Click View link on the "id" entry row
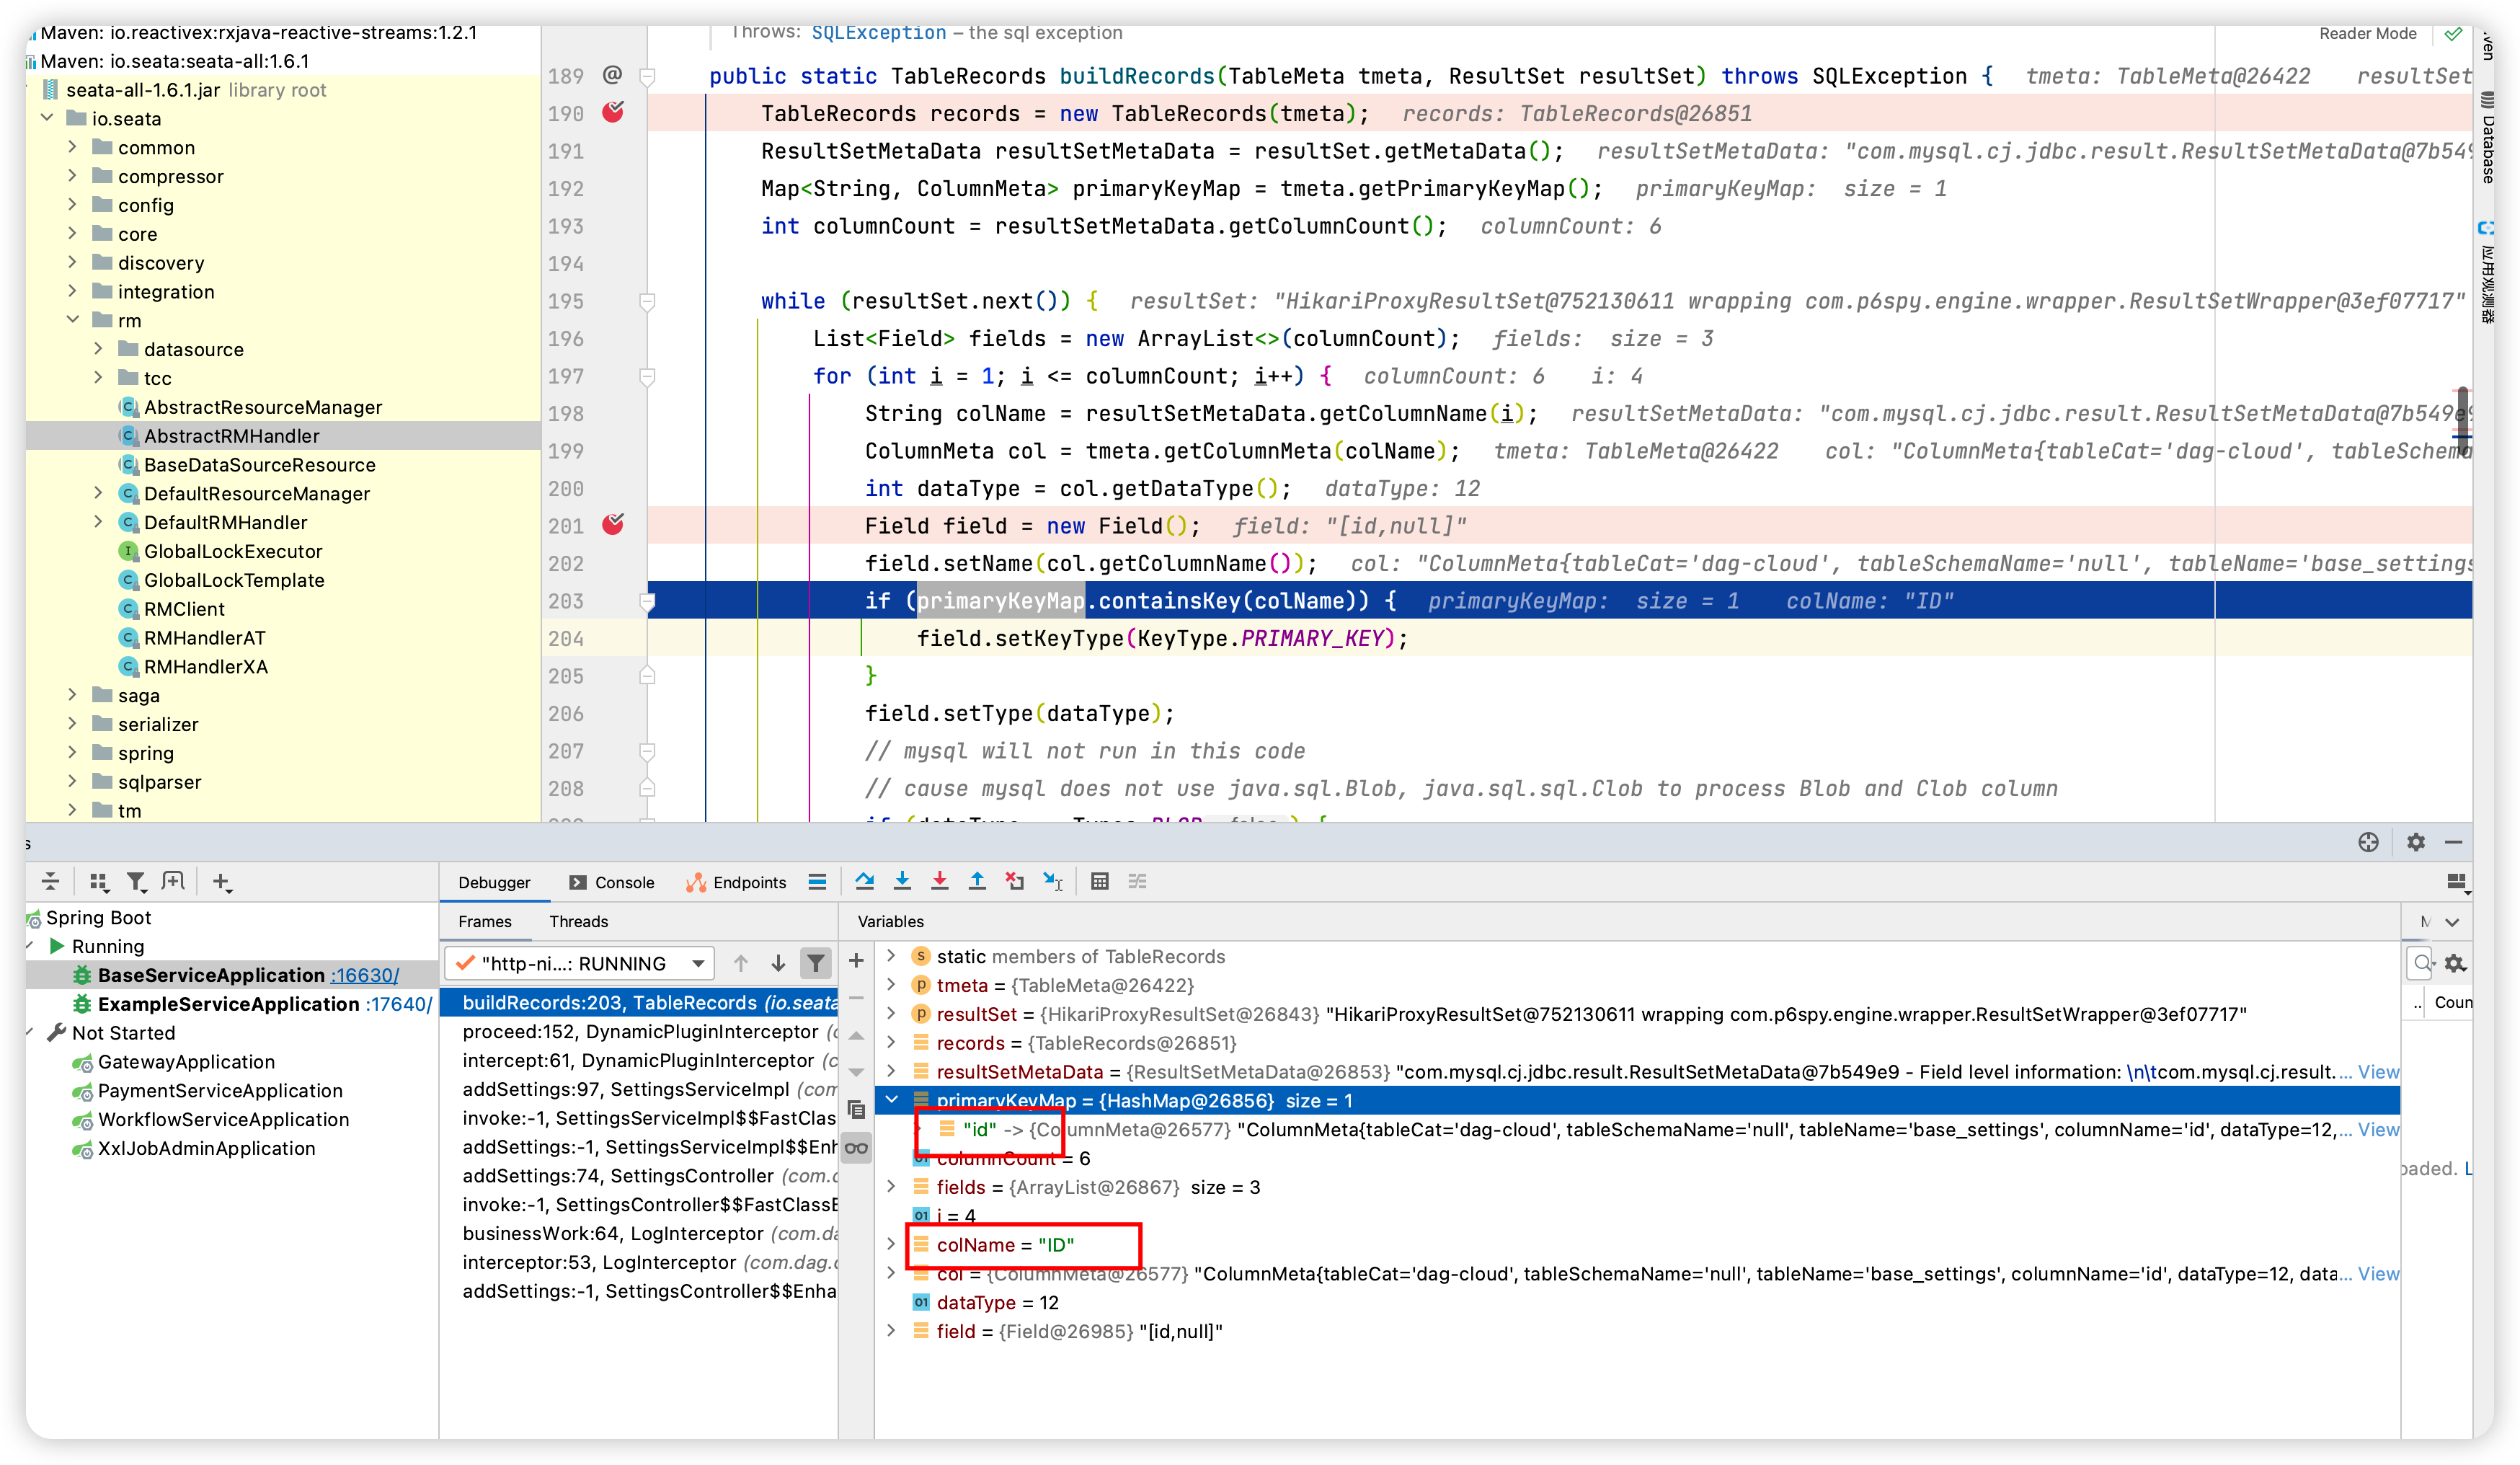Viewport: 2520px width, 1465px height. pos(2378,1130)
